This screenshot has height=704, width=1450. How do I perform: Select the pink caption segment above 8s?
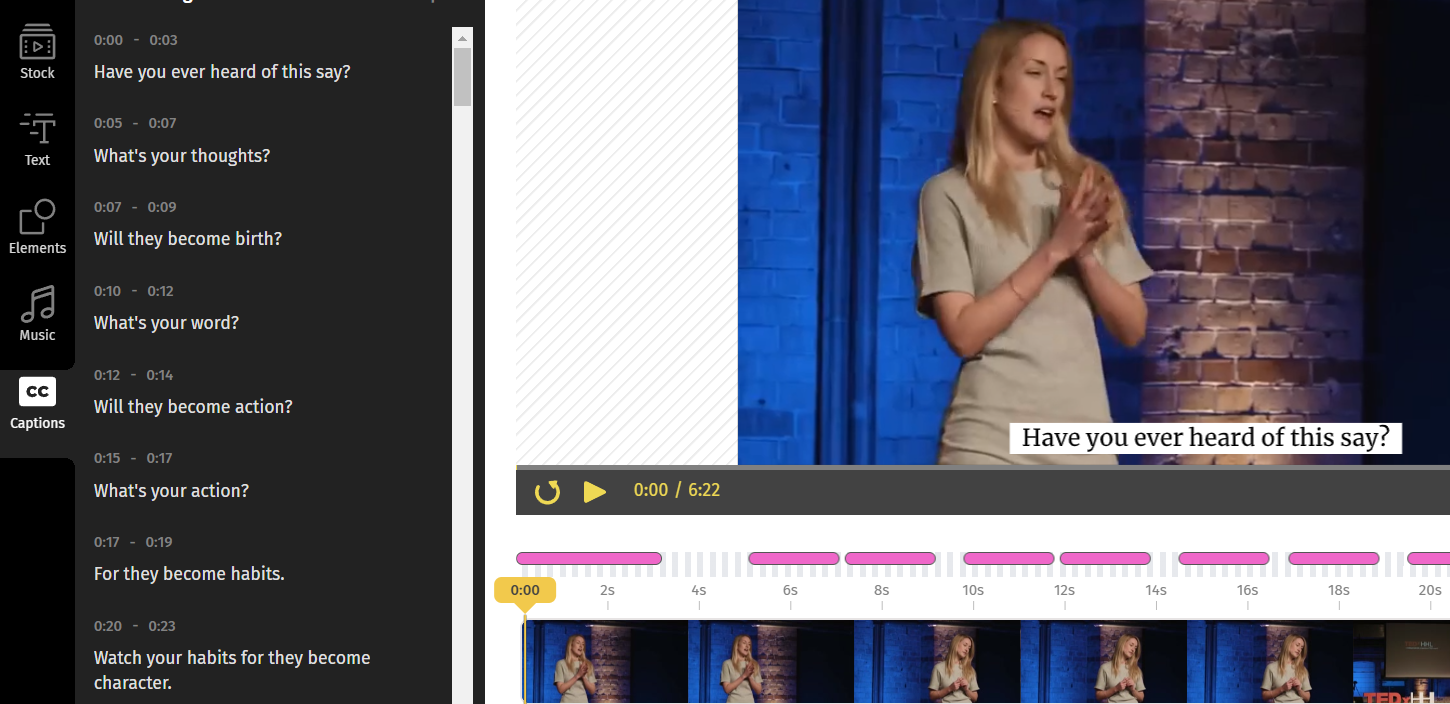click(890, 558)
